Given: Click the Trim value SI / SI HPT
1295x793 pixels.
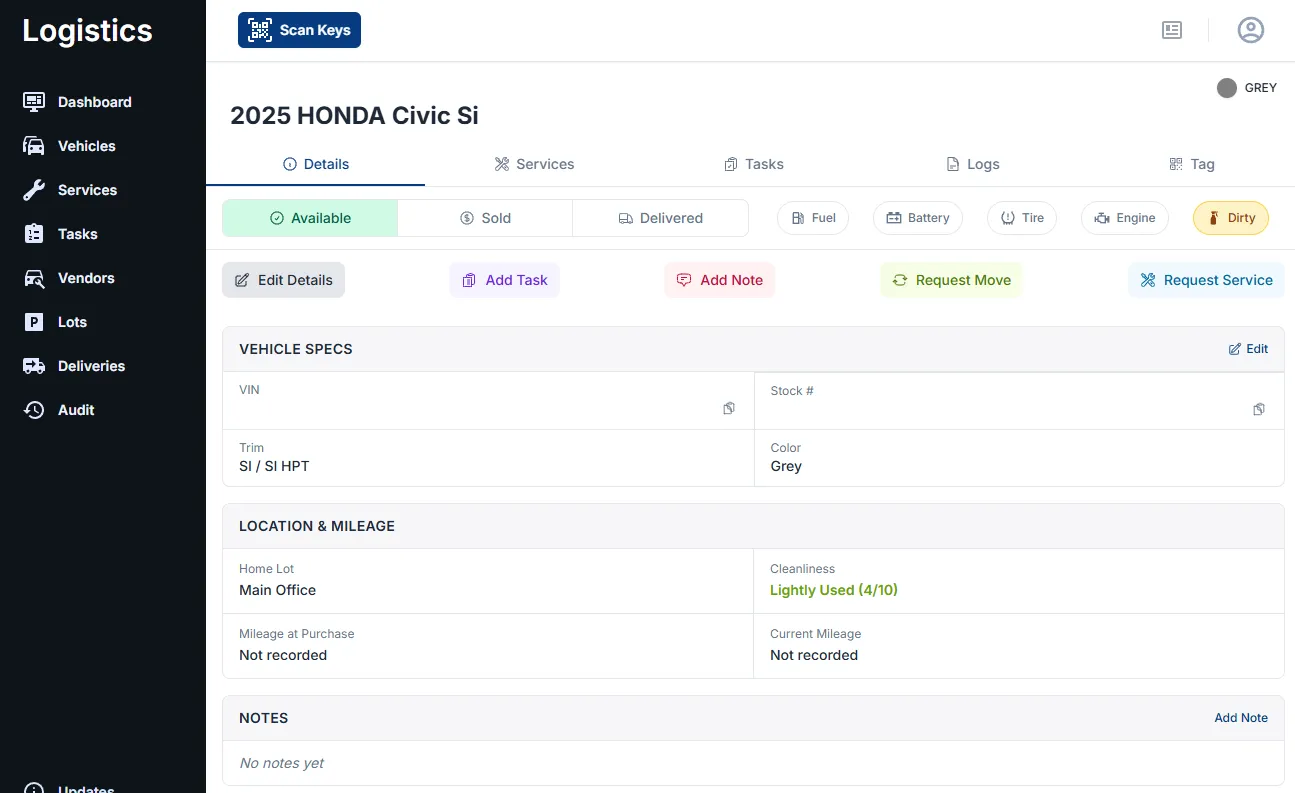Looking at the screenshot, I should [274, 466].
